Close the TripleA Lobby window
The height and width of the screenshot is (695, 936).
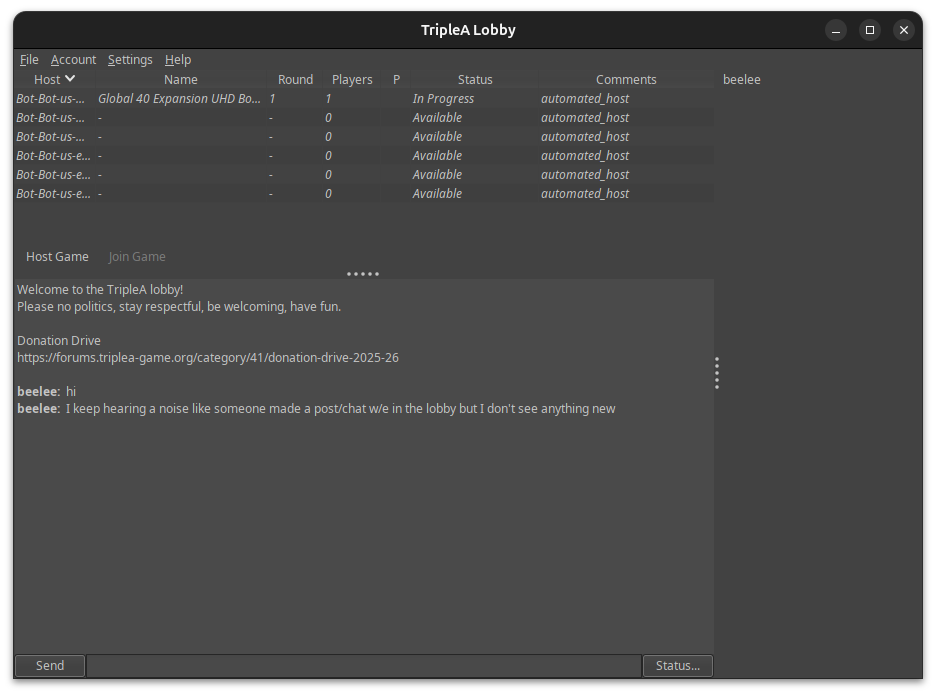tap(904, 30)
